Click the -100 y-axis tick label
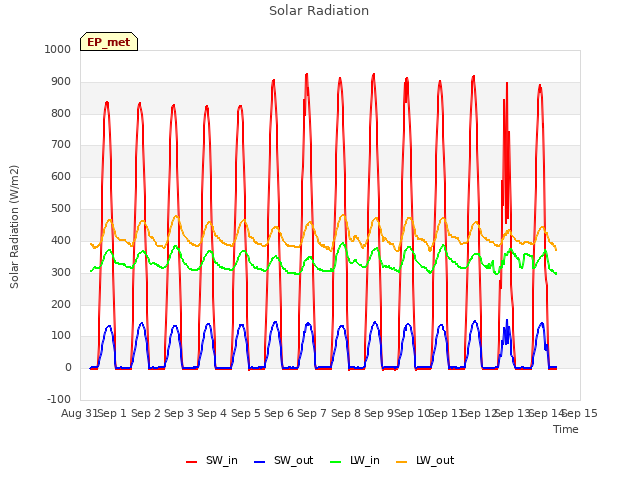The width and height of the screenshot is (640, 480). (59, 399)
